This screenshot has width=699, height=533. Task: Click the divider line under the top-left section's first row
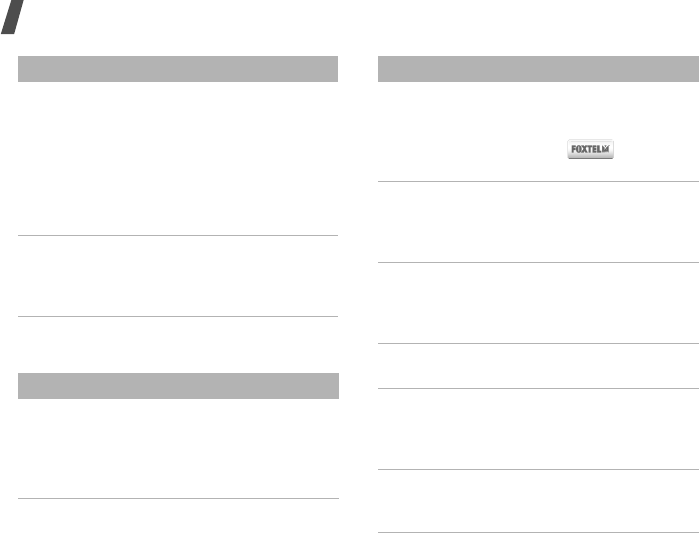coord(178,236)
